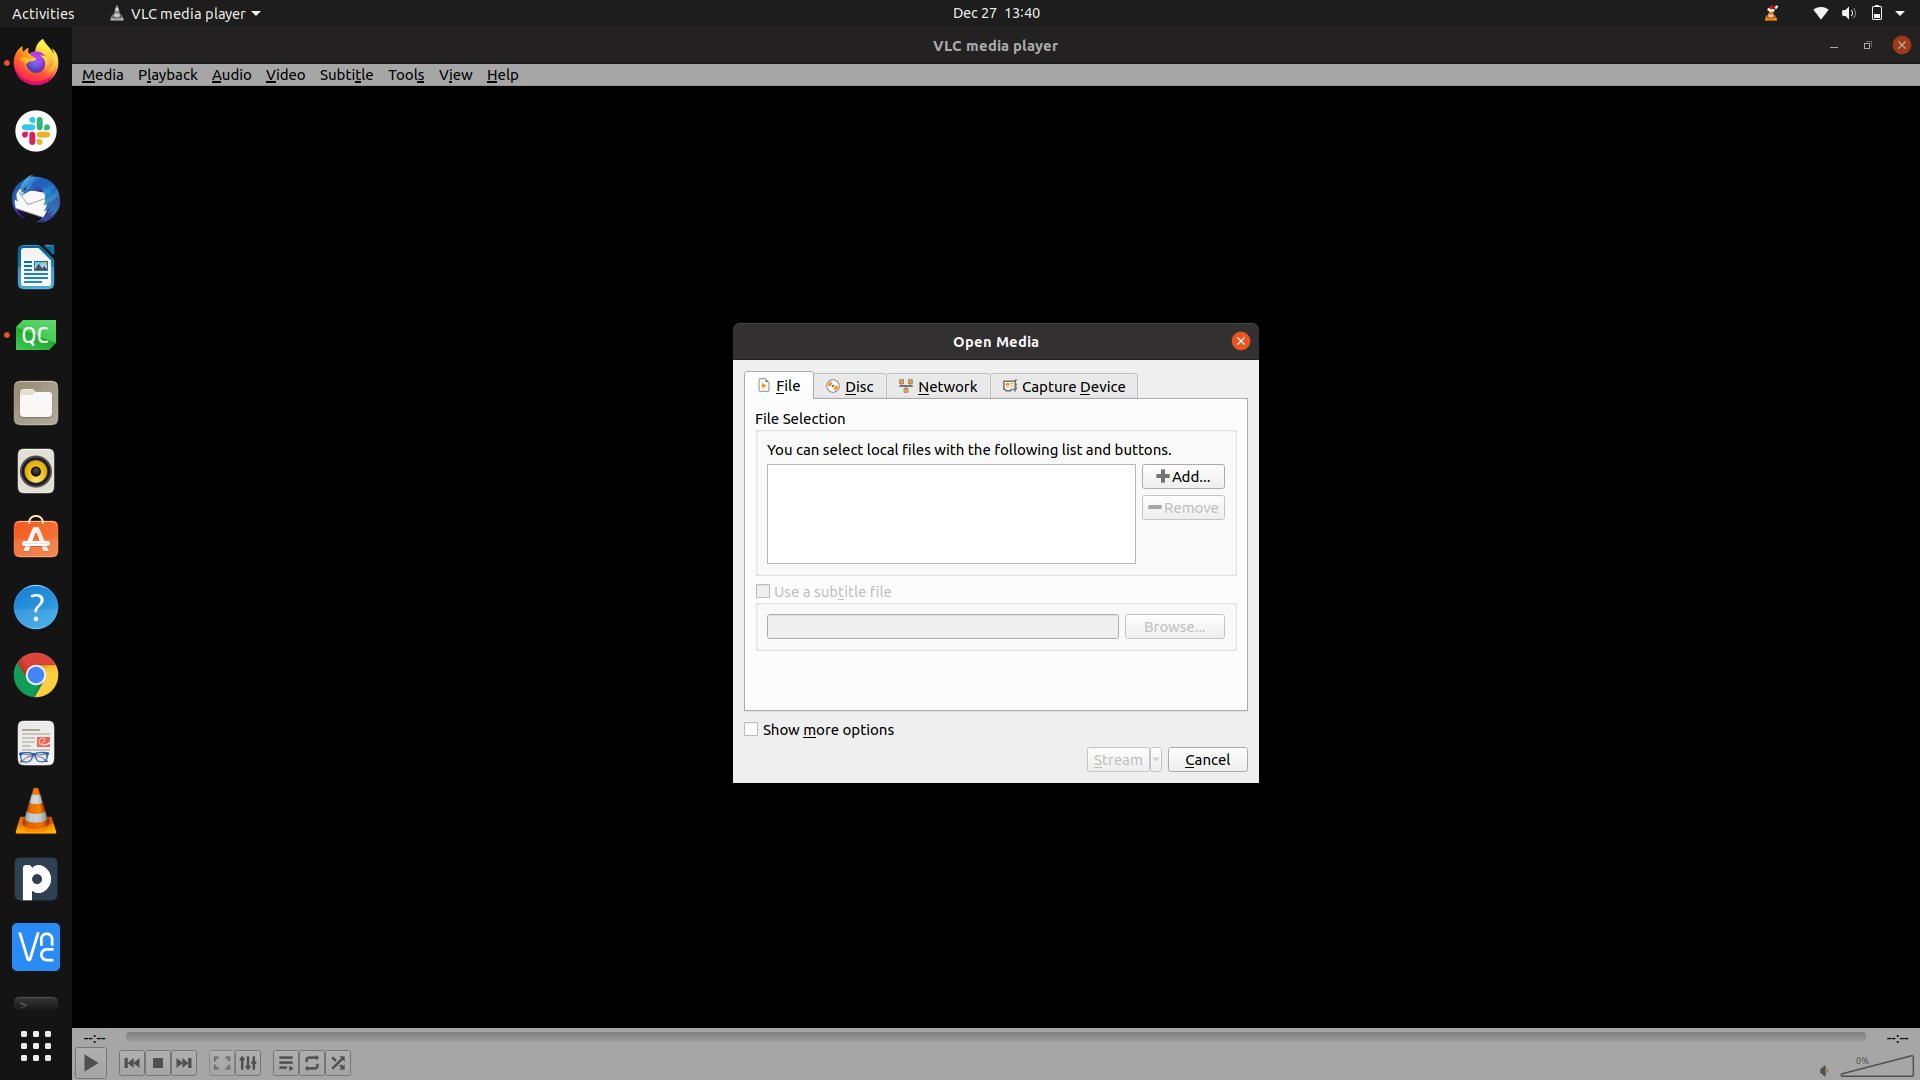Viewport: 1920px width, 1080px height.
Task: Open the P app dock icon
Action: coord(36,879)
